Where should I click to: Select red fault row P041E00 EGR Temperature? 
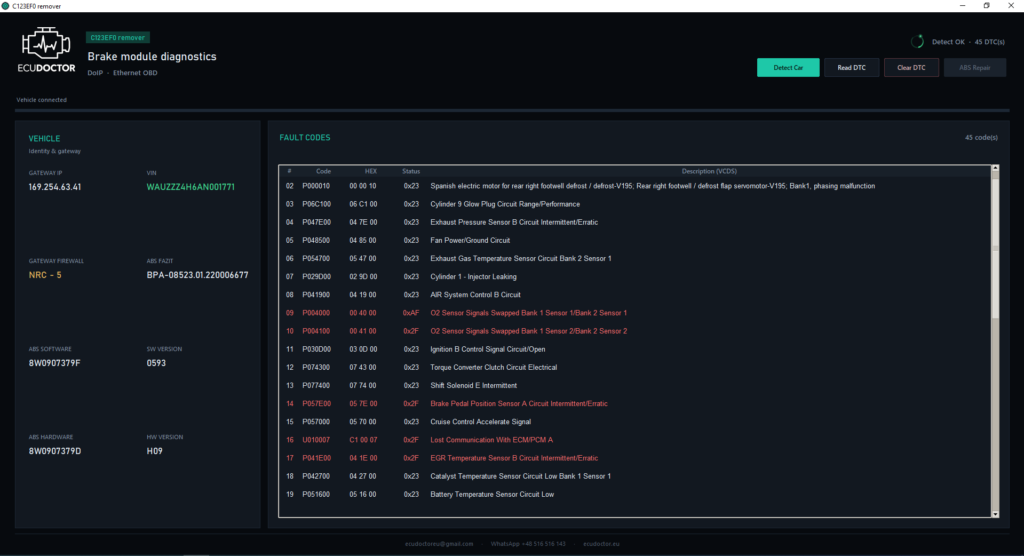(635, 458)
